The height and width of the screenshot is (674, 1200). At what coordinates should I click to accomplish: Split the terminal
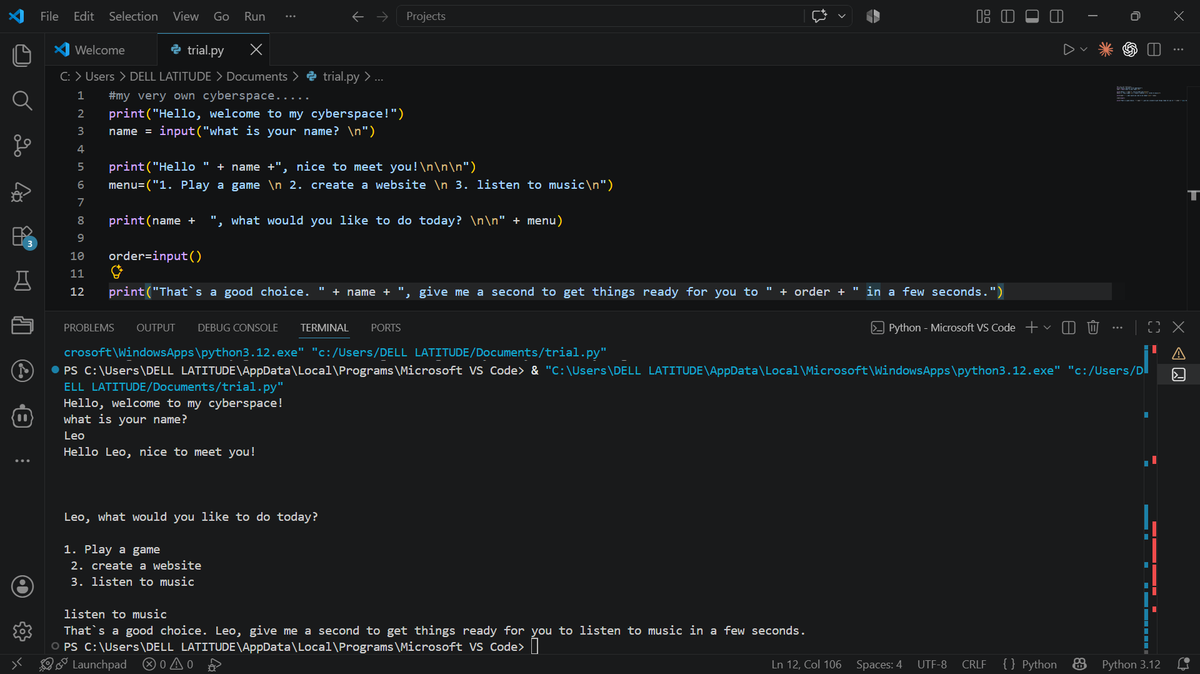click(x=1069, y=327)
